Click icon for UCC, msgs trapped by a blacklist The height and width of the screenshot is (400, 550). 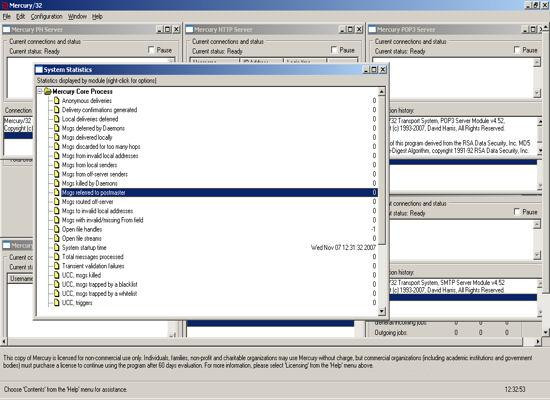pos(56,284)
